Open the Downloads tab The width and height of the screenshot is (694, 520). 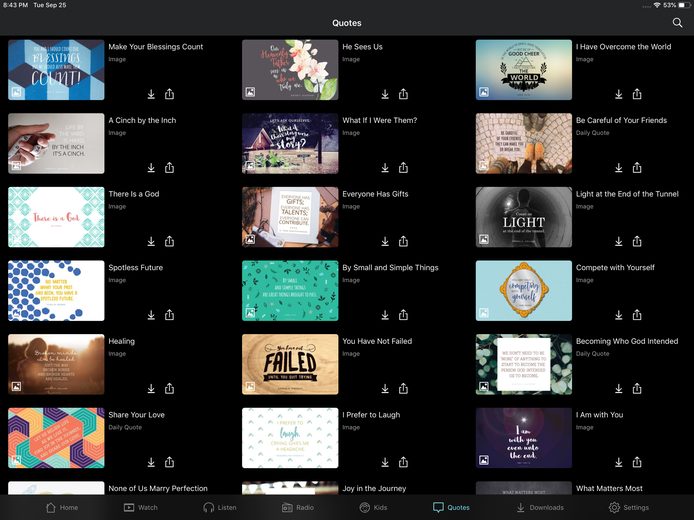tap(540, 507)
